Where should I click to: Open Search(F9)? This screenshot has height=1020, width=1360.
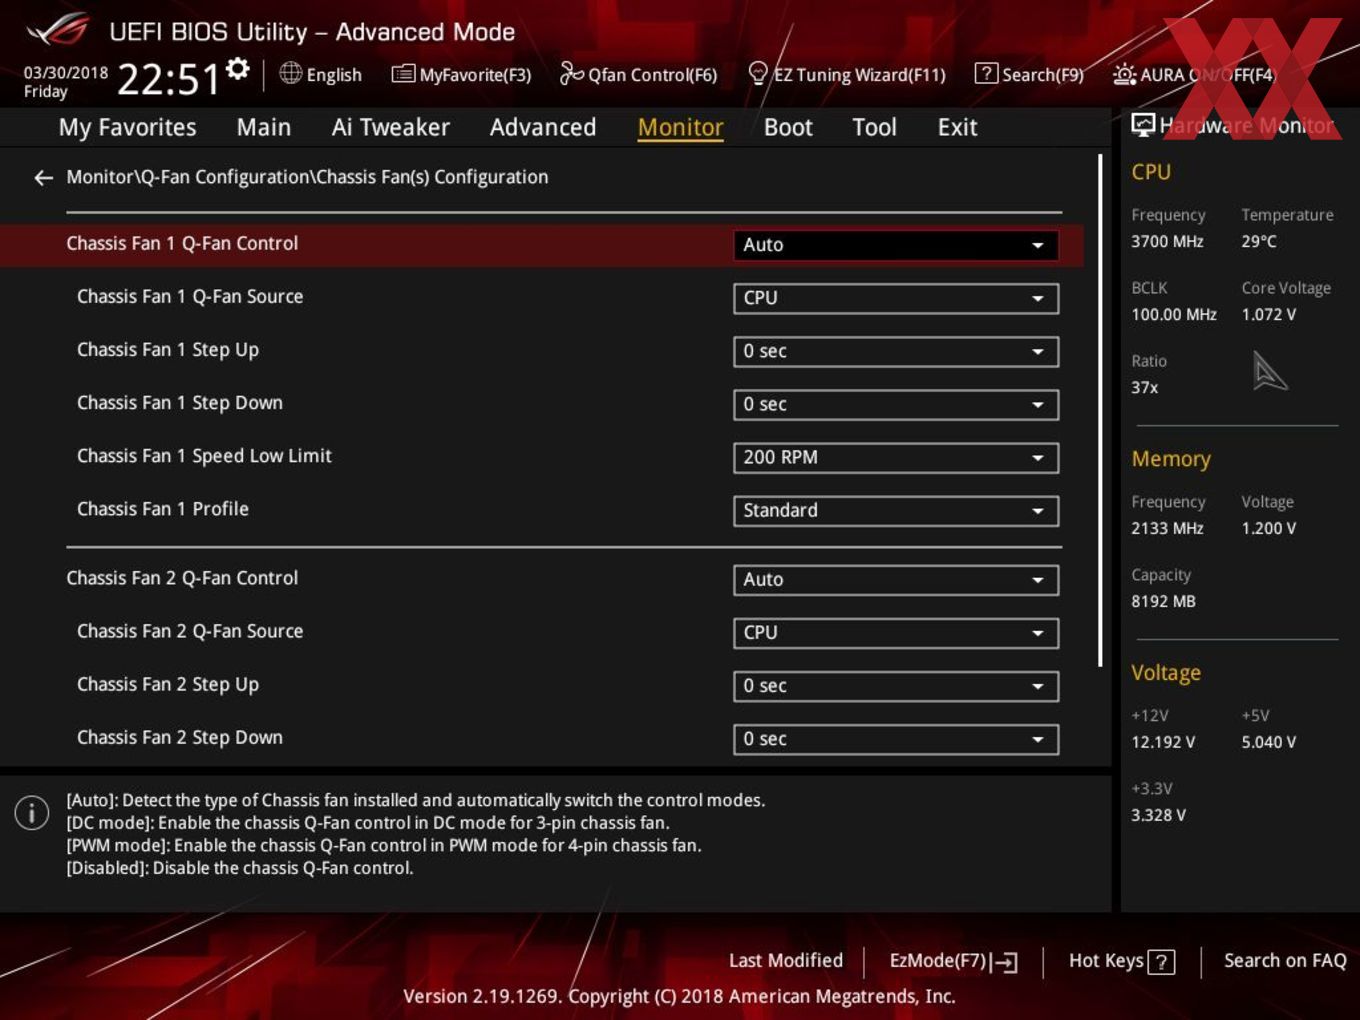pyautogui.click(x=1029, y=74)
